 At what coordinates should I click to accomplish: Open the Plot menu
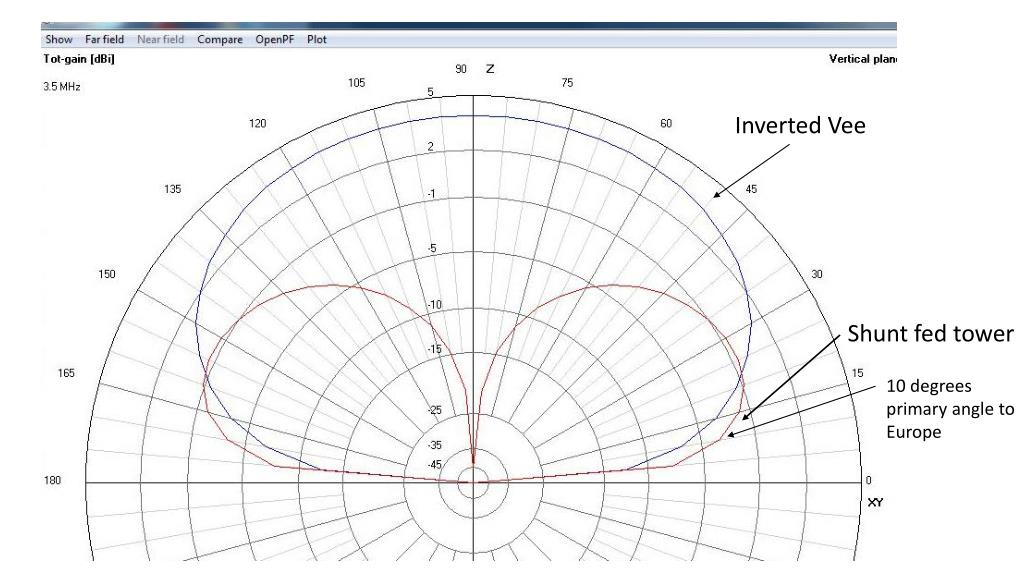[317, 39]
